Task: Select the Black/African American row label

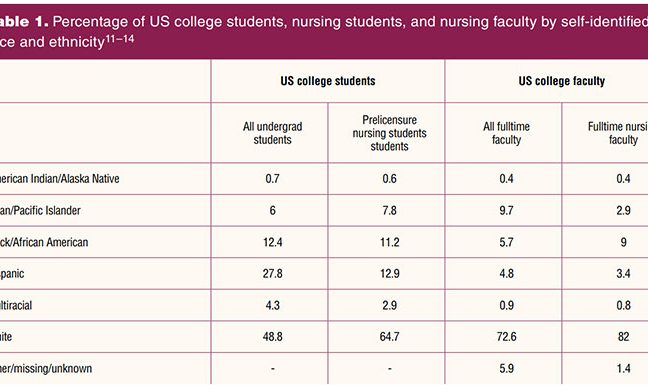Action: coord(44,242)
